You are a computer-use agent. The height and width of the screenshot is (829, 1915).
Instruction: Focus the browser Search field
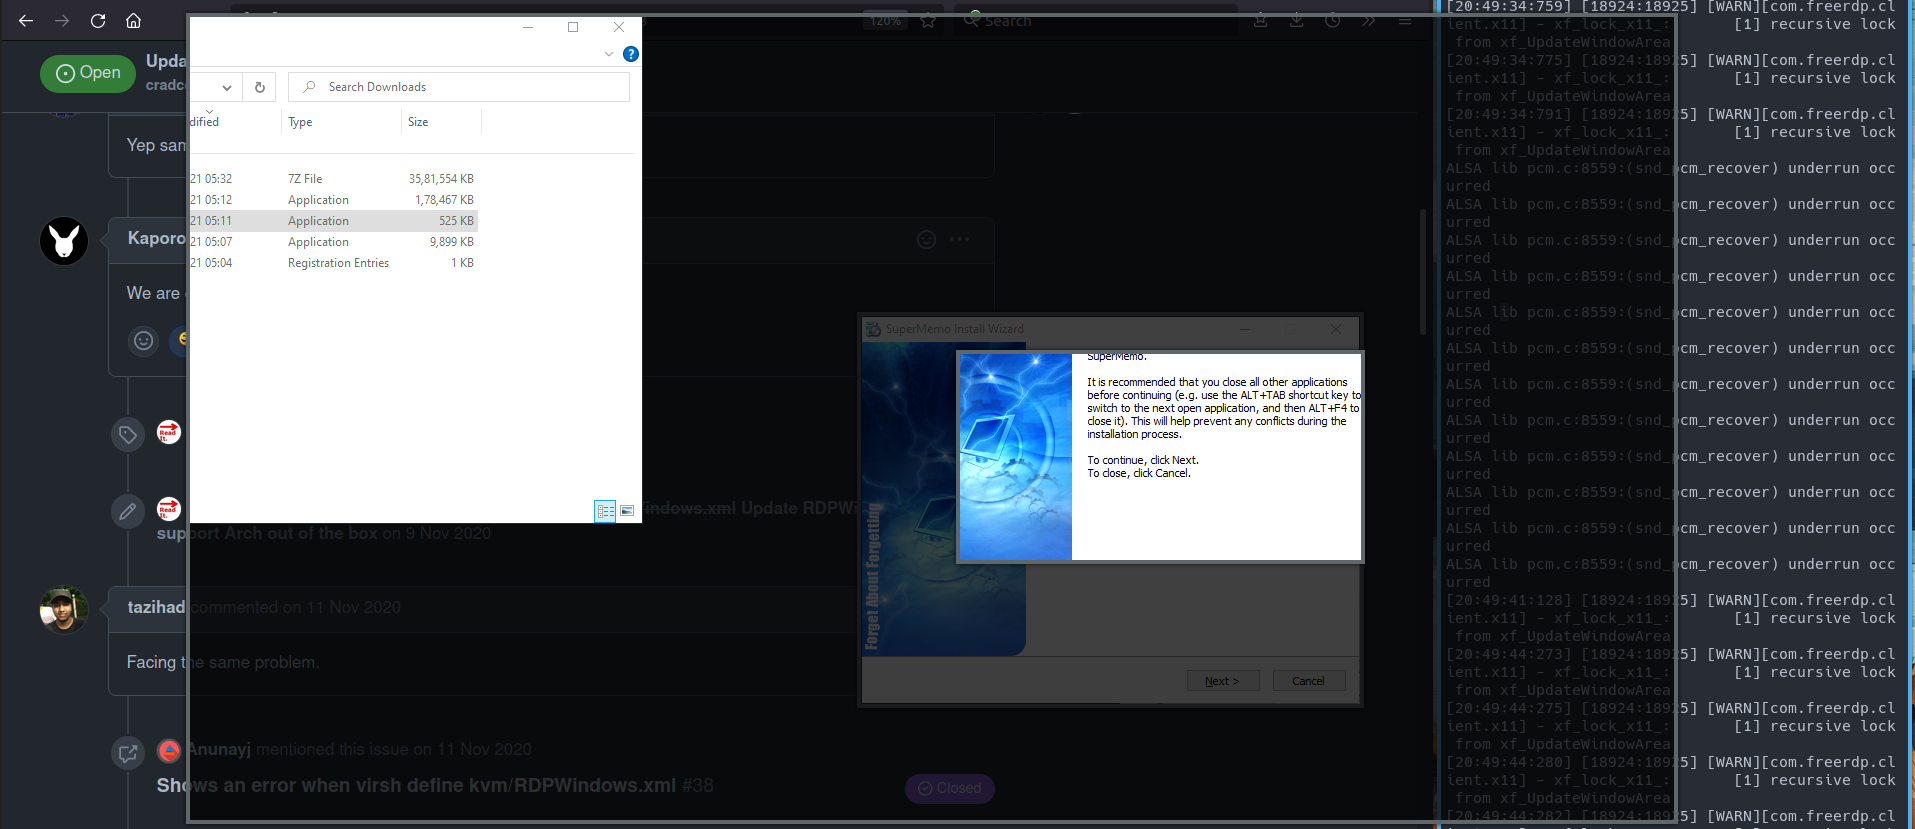(1095, 21)
